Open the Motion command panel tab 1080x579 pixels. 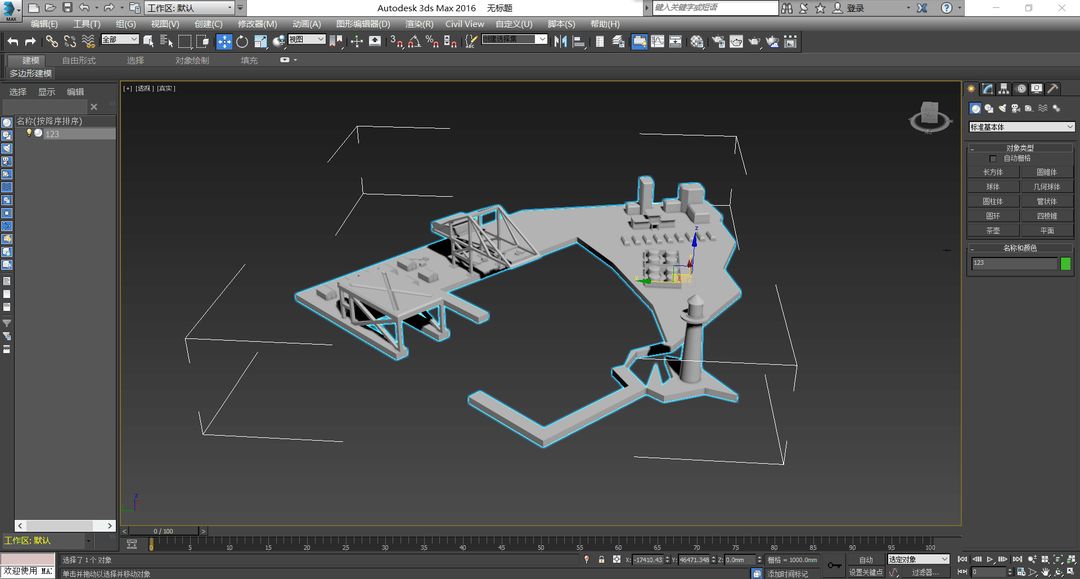pyautogui.click(x=1020, y=89)
